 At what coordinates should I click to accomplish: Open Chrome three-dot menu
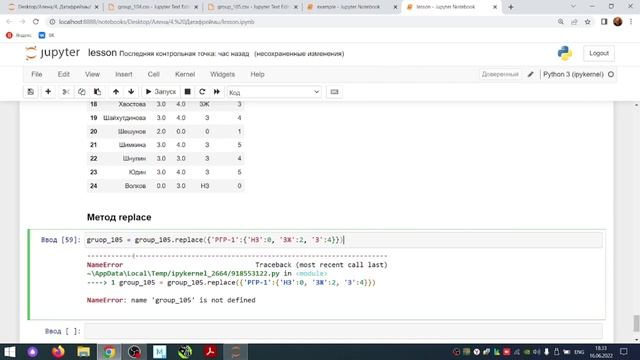631,22
